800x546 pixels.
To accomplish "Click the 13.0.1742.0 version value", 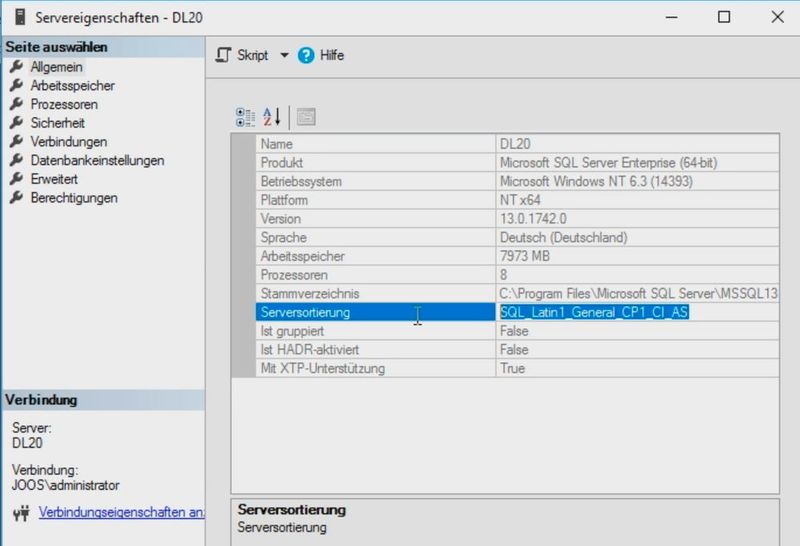I will (x=637, y=218).
